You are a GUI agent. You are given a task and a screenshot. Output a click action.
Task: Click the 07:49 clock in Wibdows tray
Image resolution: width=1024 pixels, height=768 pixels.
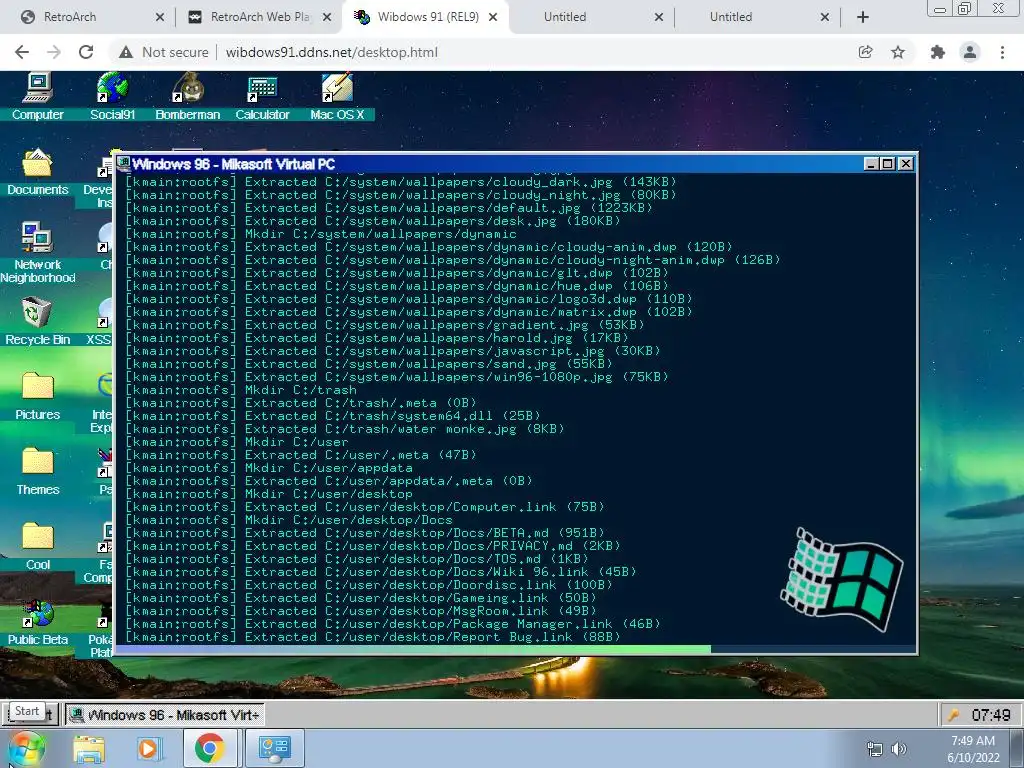991,715
